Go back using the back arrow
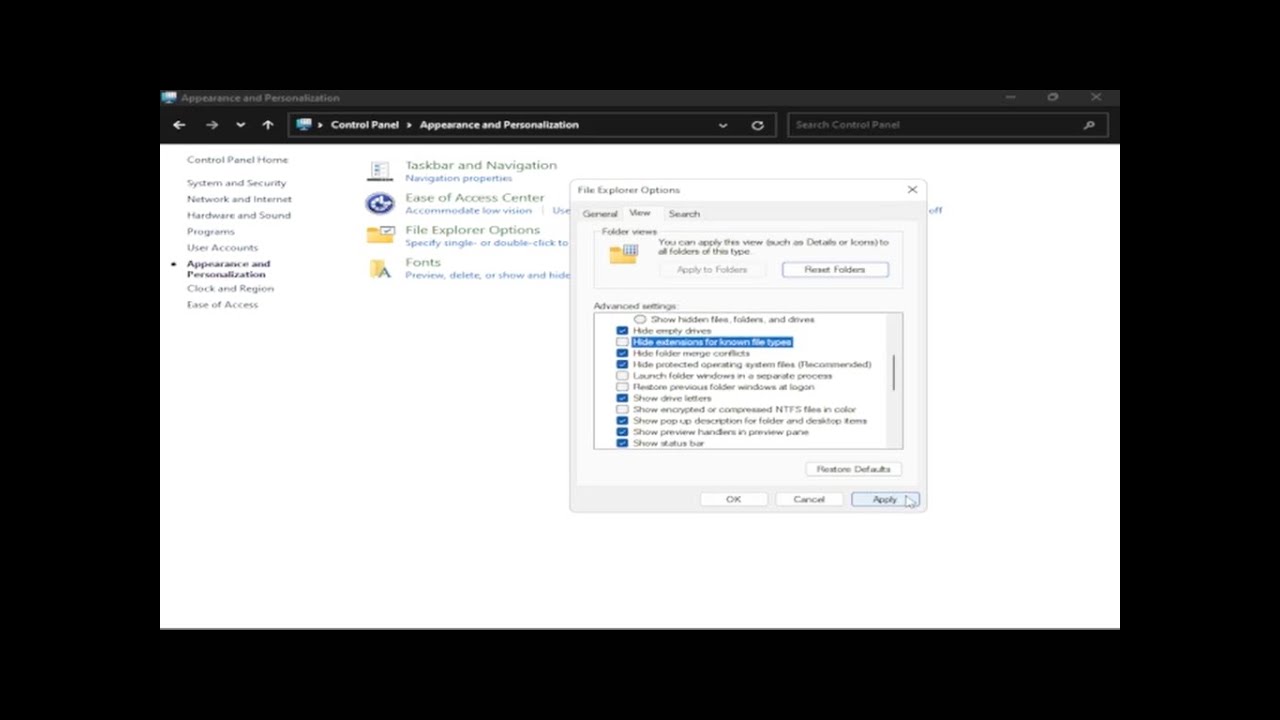Image resolution: width=1280 pixels, height=720 pixels. tap(179, 125)
